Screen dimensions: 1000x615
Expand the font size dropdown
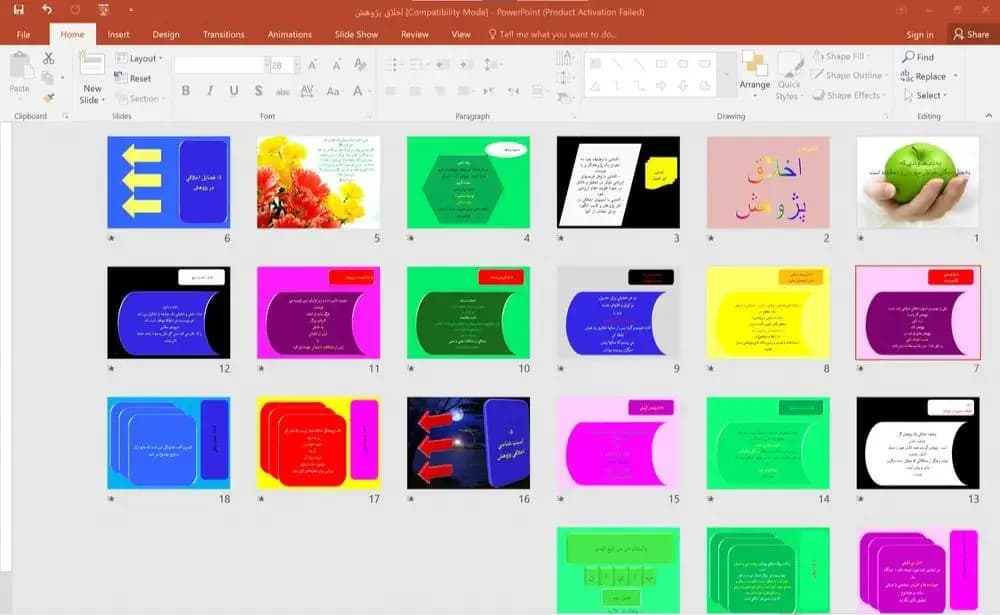tap(297, 64)
